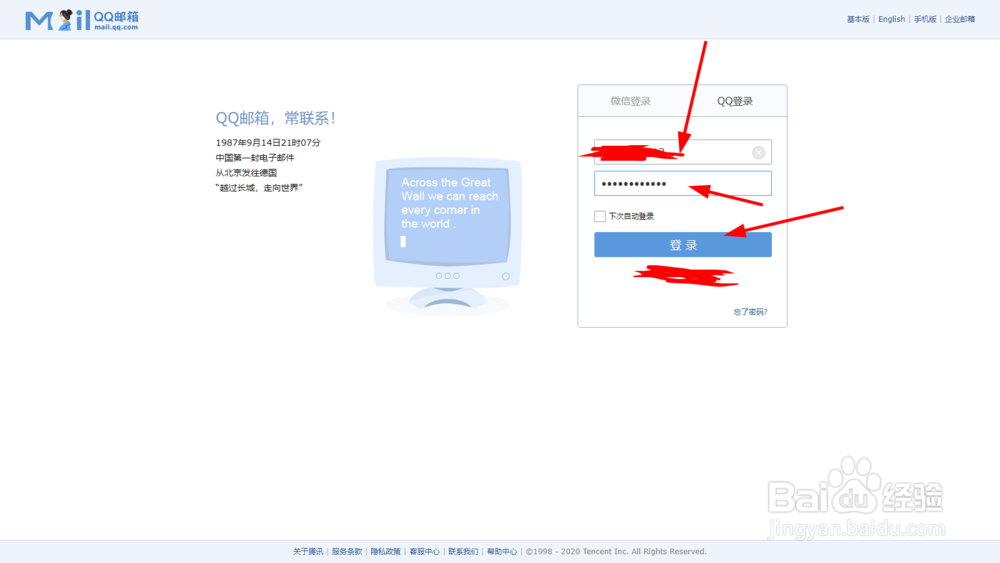
Task: Open the 企业邮箱 link
Action: pyautogui.click(x=960, y=19)
